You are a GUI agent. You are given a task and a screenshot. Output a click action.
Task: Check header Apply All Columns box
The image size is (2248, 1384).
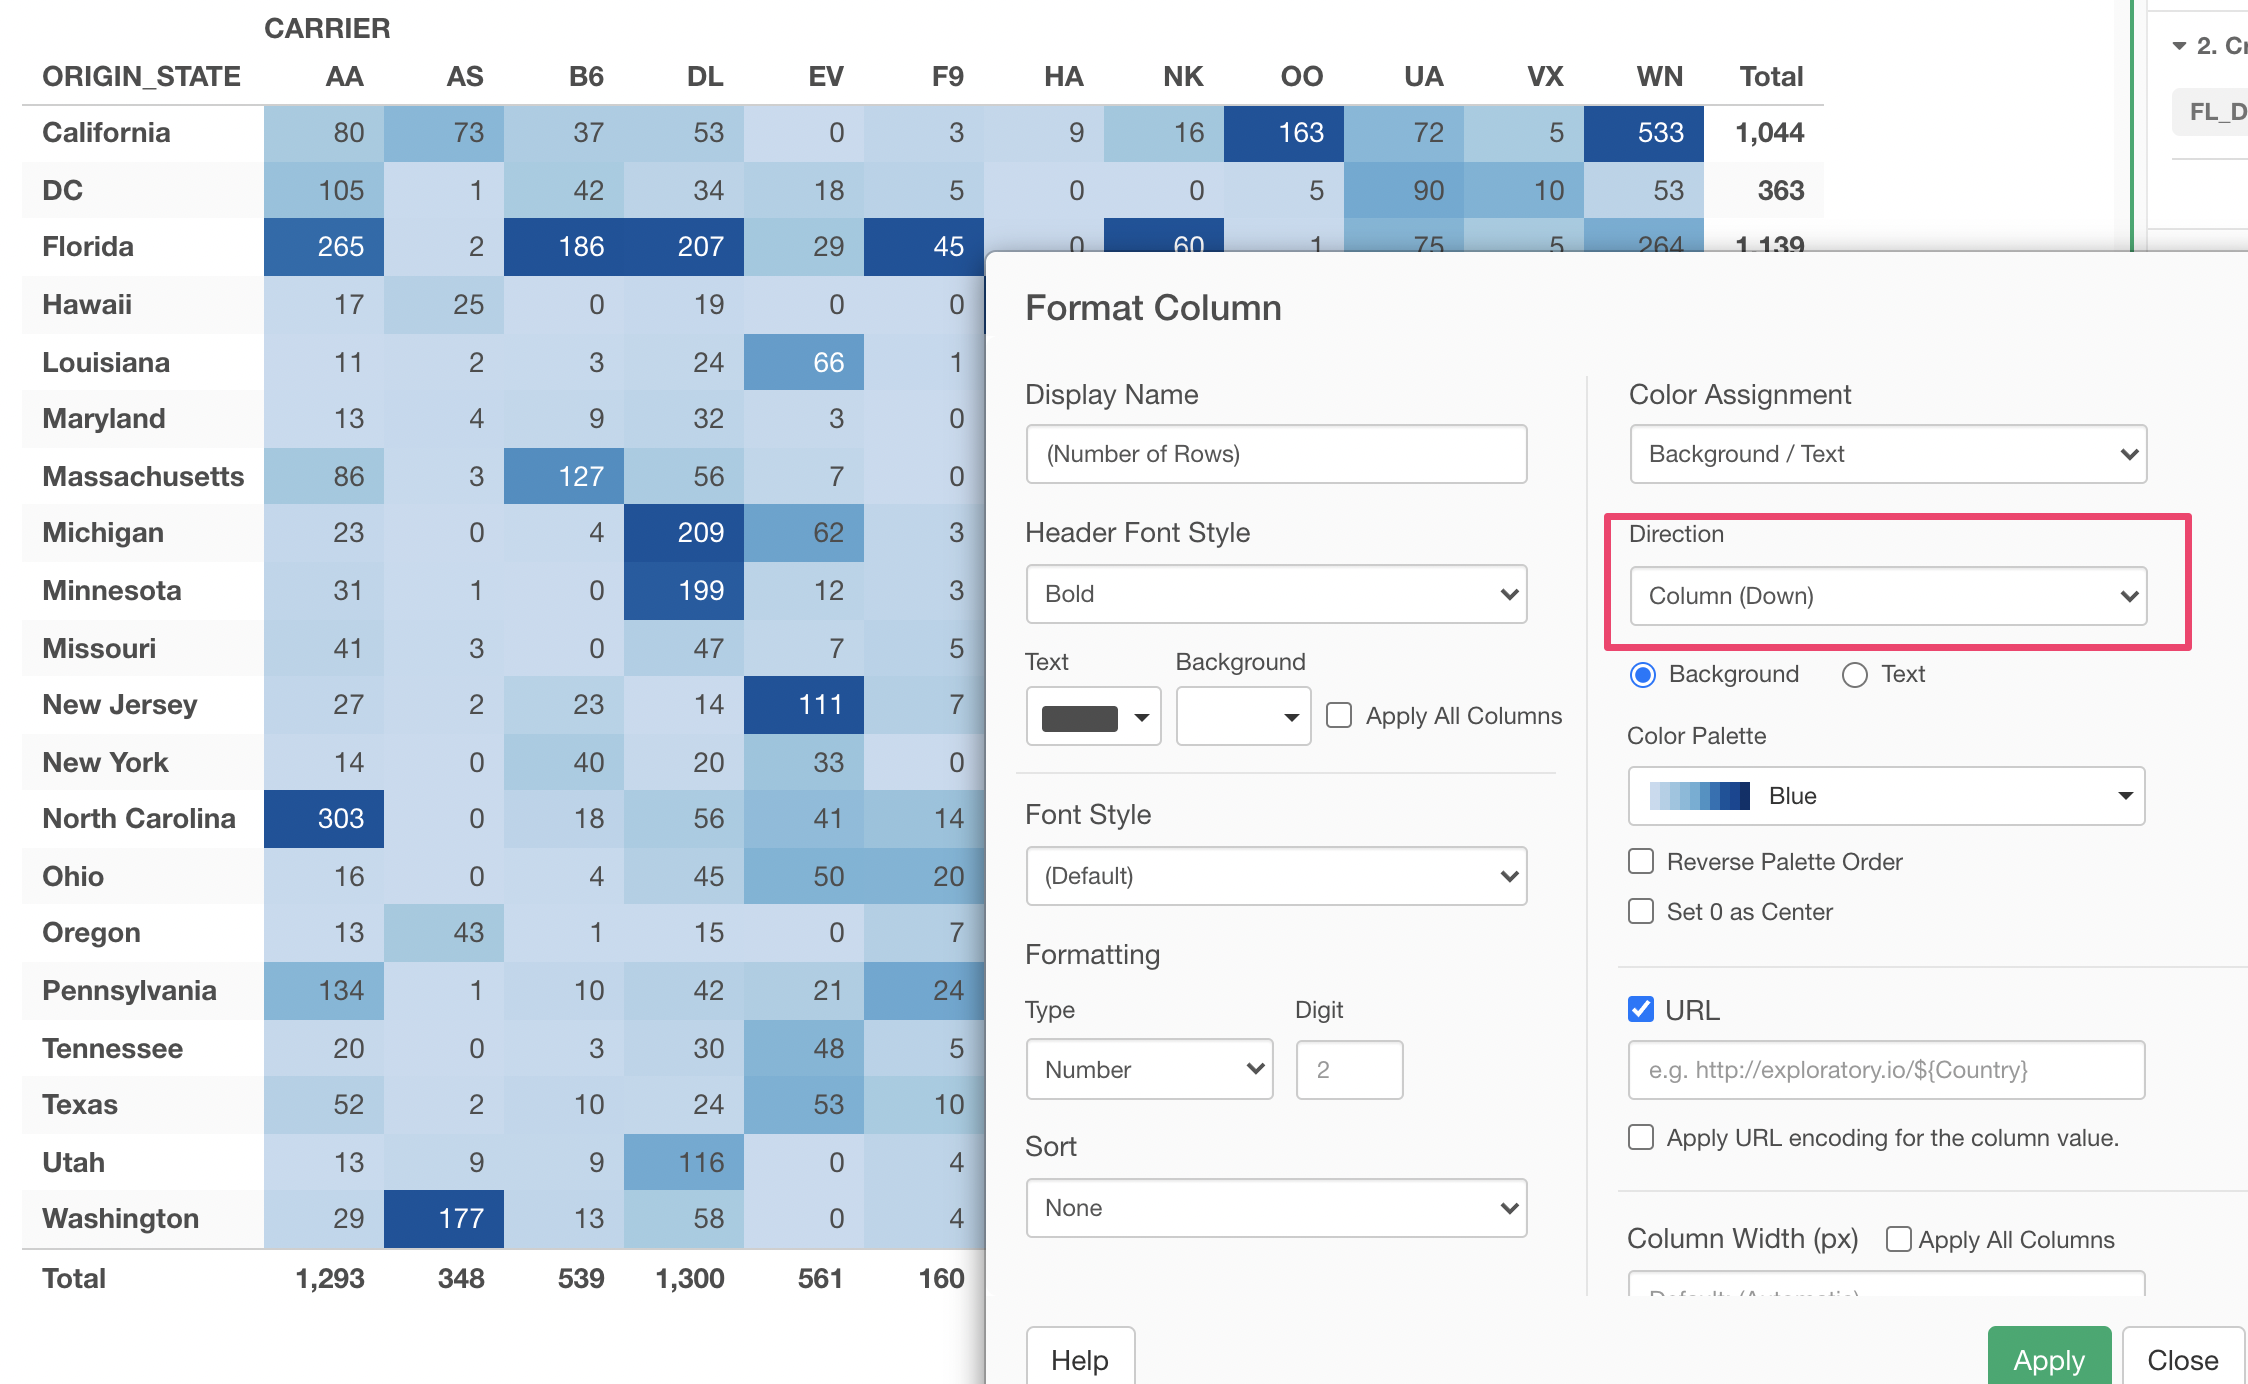[x=1339, y=715]
